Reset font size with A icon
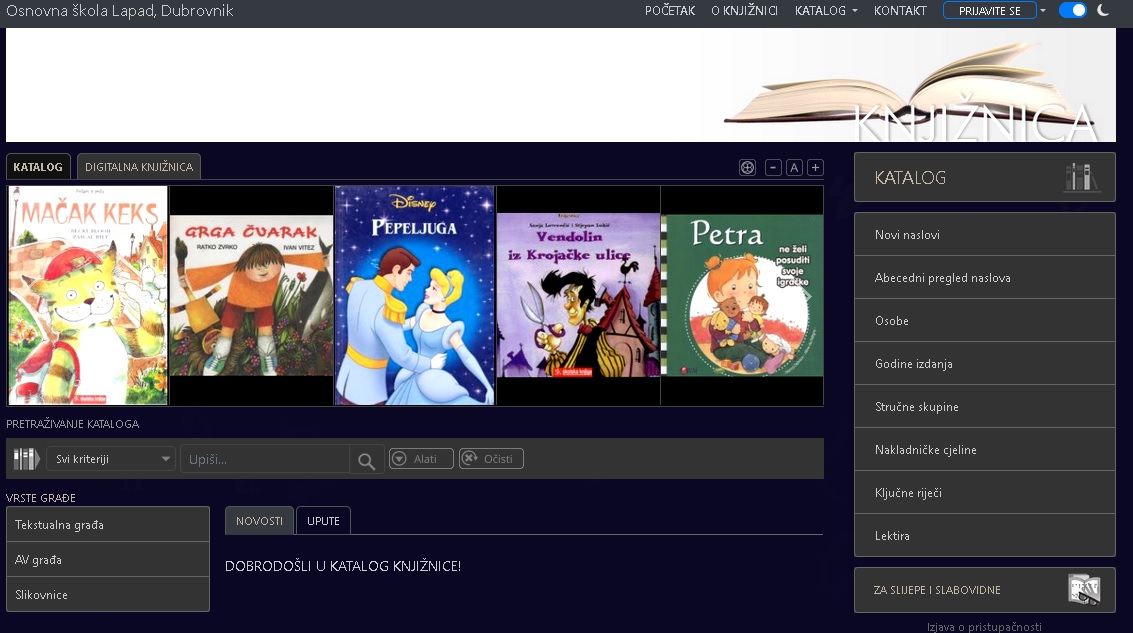This screenshot has width=1133, height=633. (794, 168)
